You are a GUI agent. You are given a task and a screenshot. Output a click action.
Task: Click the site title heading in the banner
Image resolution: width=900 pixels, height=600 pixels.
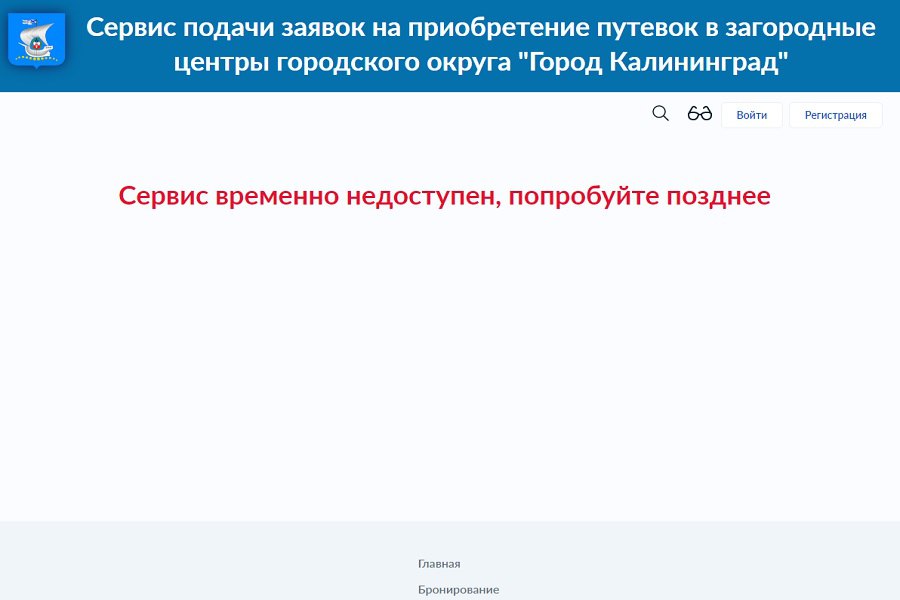480,44
